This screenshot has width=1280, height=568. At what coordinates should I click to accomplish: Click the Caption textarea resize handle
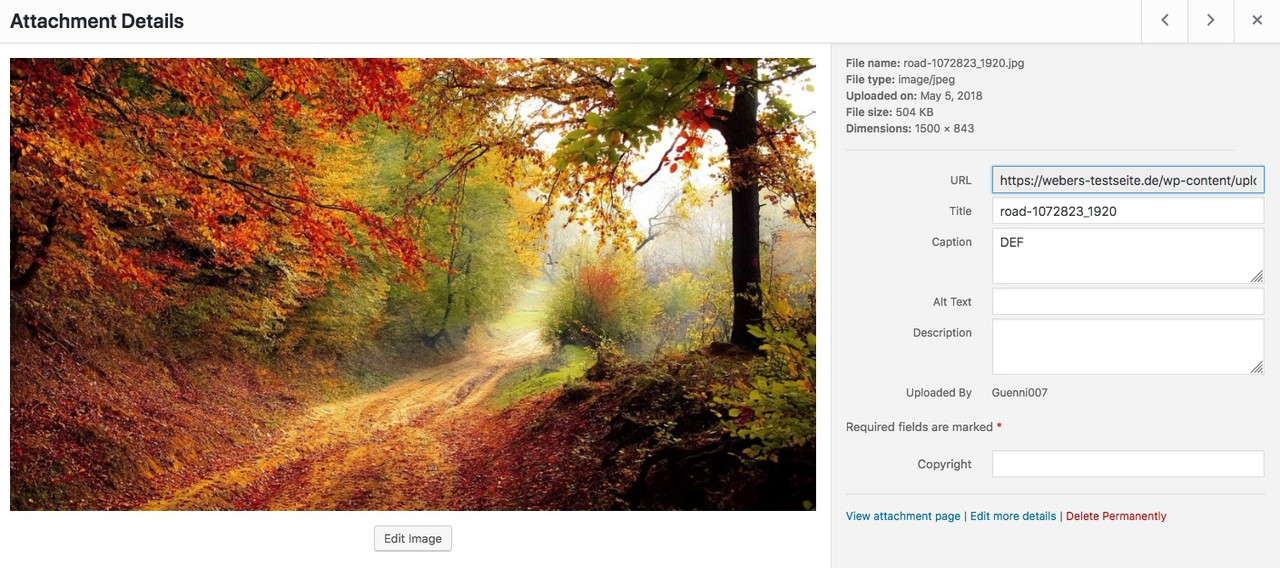click(1257, 276)
